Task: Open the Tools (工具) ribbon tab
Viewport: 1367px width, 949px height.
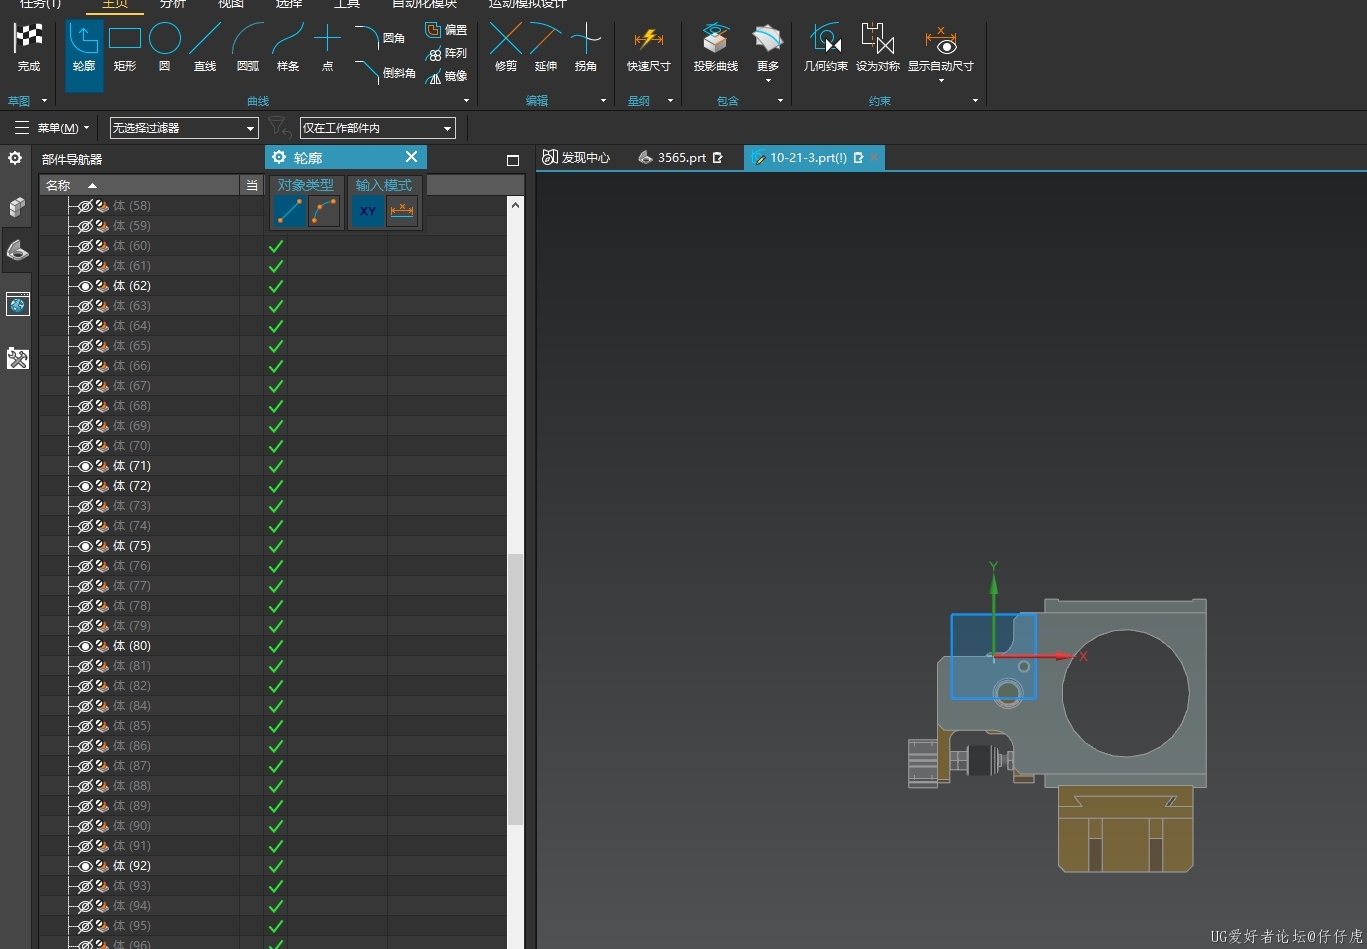Action: coord(347,5)
